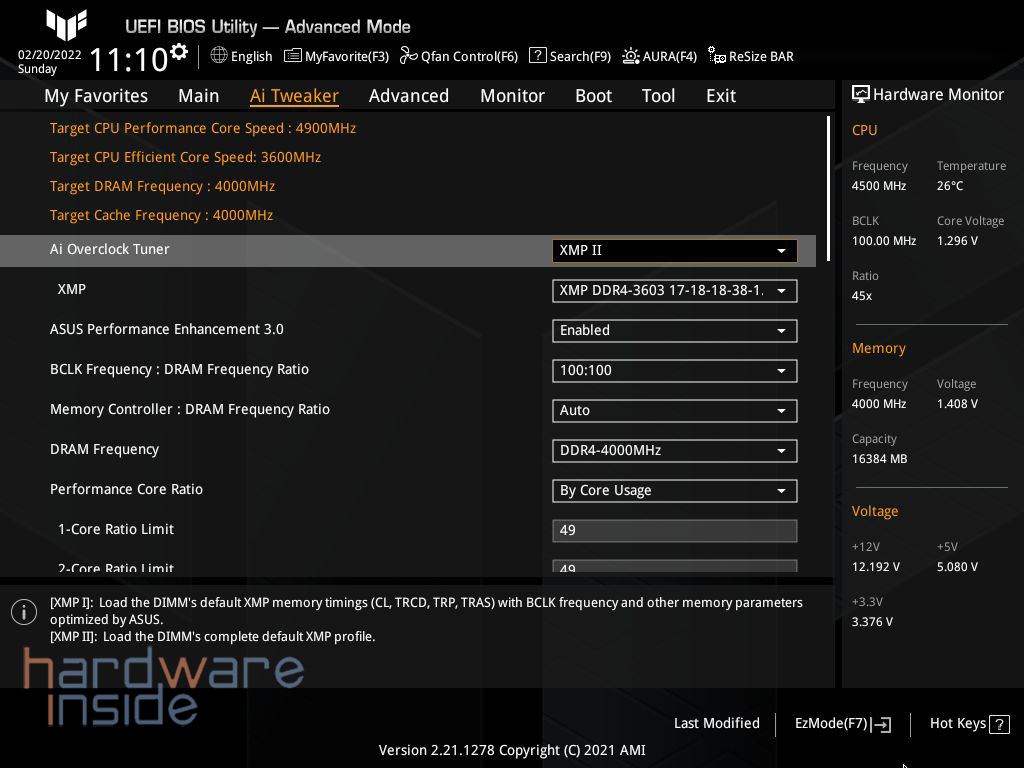Expand ASUS Performance Enhancement 3.0 dropdown
The height and width of the screenshot is (768, 1024).
675,330
